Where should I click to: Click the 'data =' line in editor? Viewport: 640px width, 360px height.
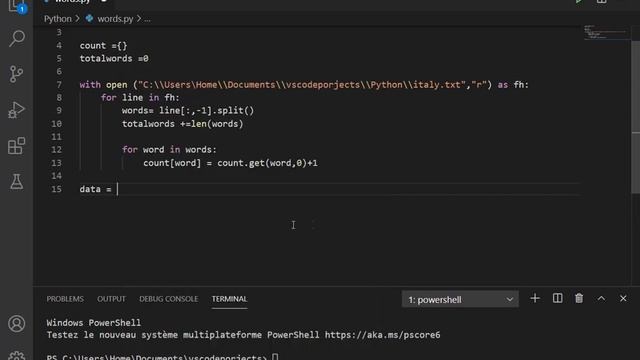click(96, 189)
